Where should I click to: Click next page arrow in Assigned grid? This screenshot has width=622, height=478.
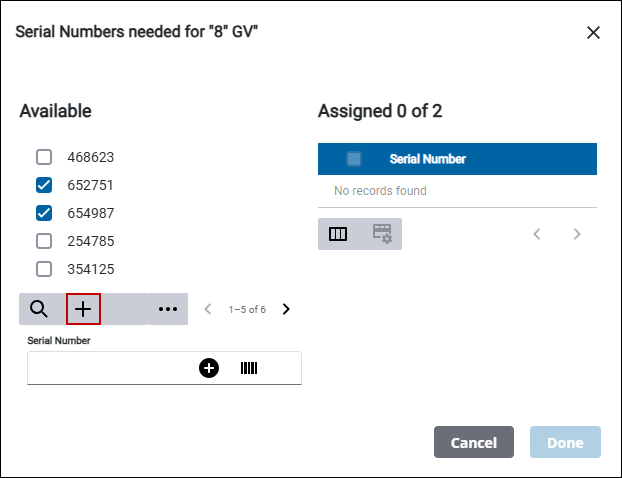click(x=577, y=234)
